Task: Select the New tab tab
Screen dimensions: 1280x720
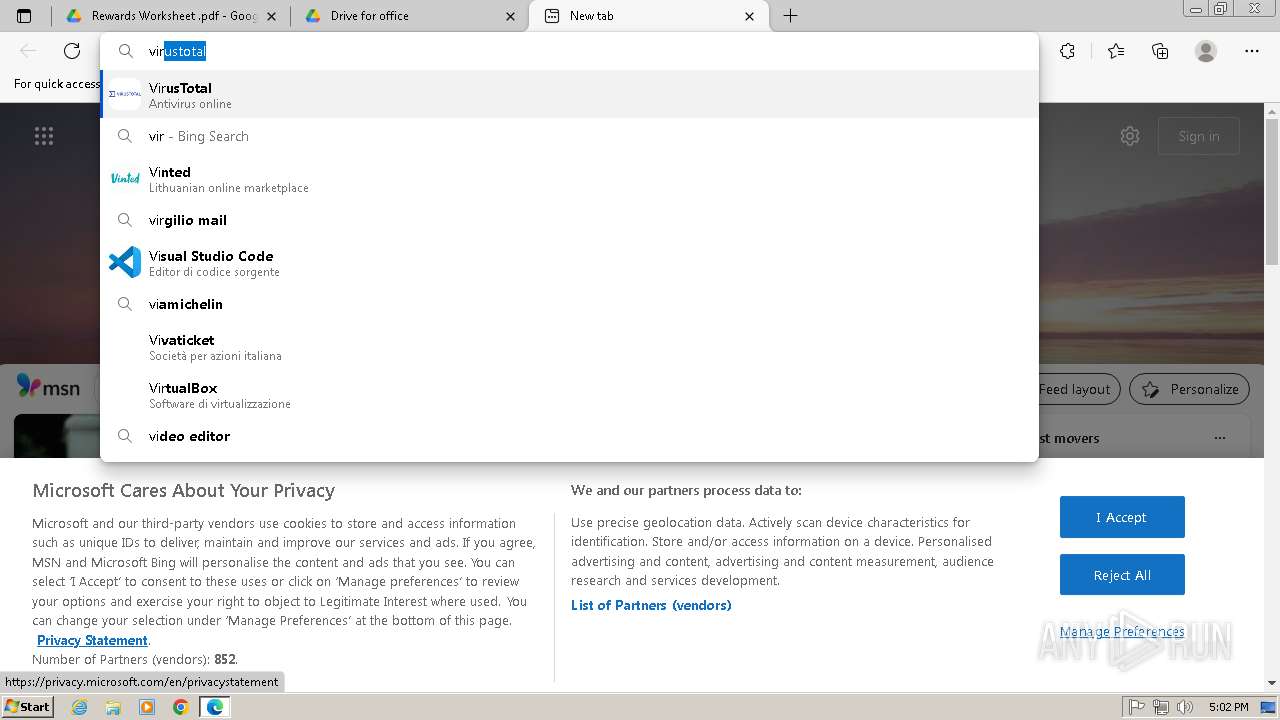Action: coord(648,16)
